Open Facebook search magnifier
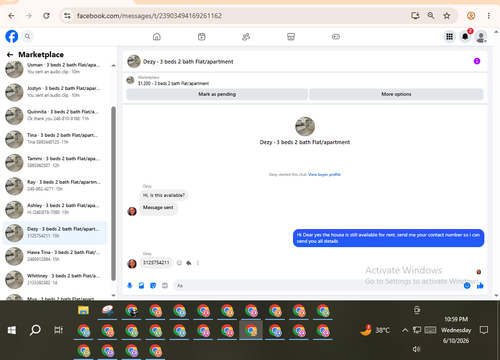Image resolution: width=500 pixels, height=360 pixels. [x=27, y=36]
